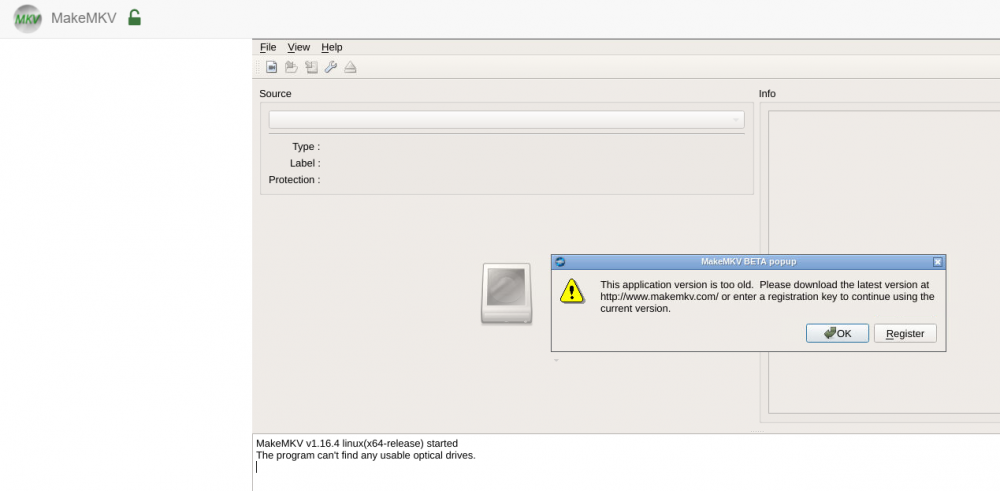Viewport: 1000px width, 491px height.
Task: Click the 'Type :' field label
Action: pyautogui.click(x=306, y=147)
